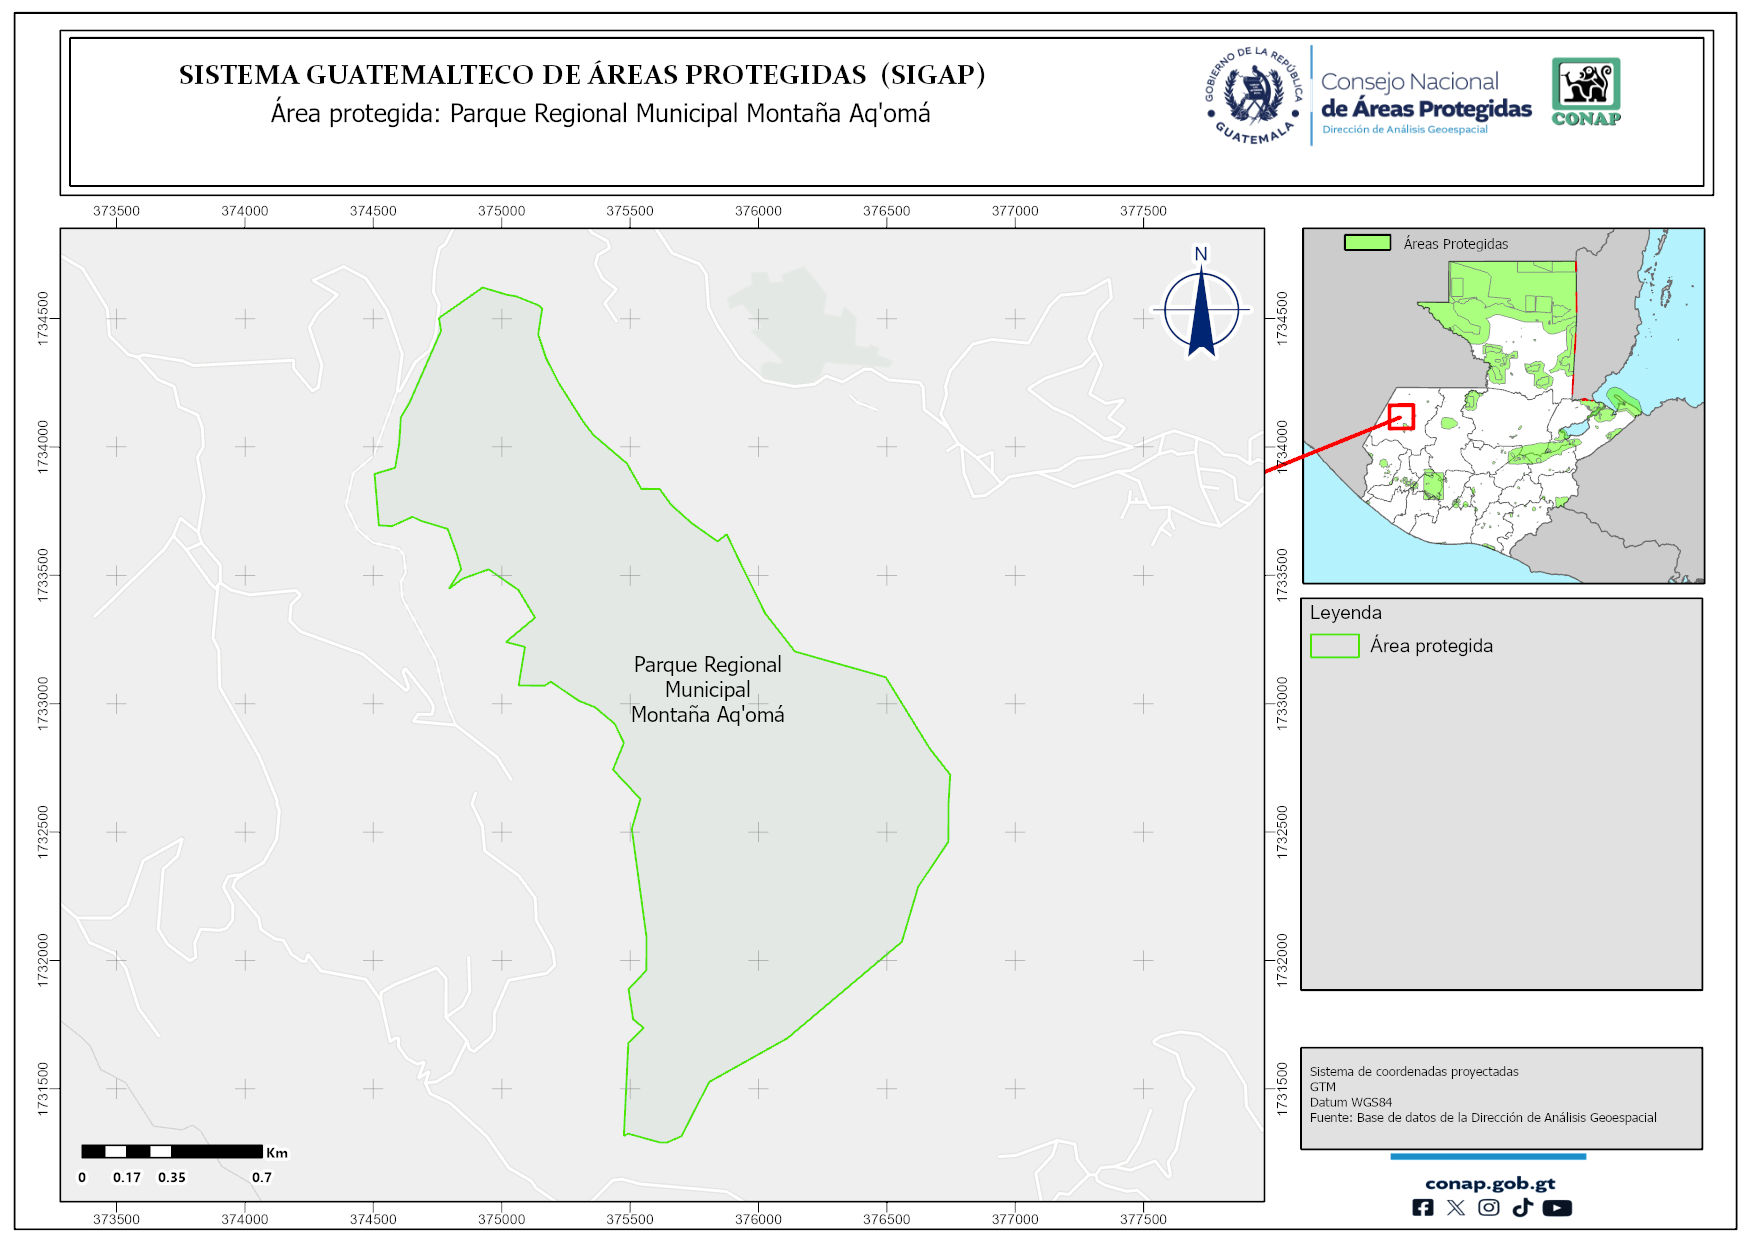
Task: Click the north arrow compass symbol
Action: (1201, 308)
